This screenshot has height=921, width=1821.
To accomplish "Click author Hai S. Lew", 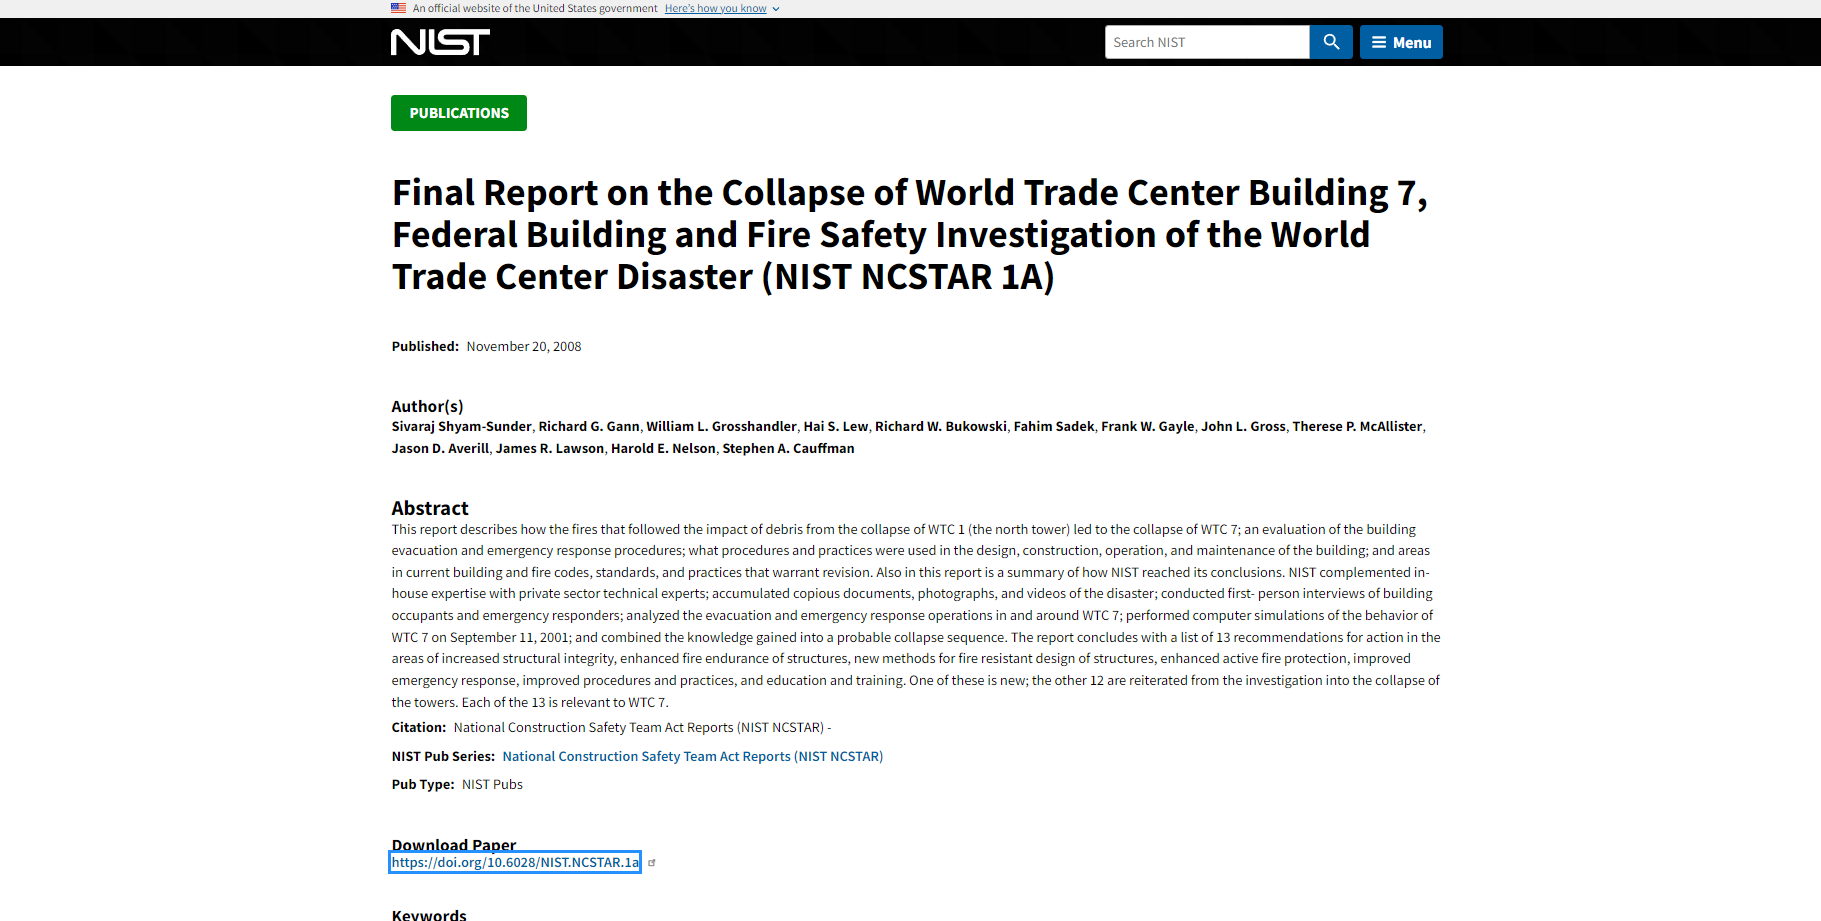I will (x=836, y=426).
